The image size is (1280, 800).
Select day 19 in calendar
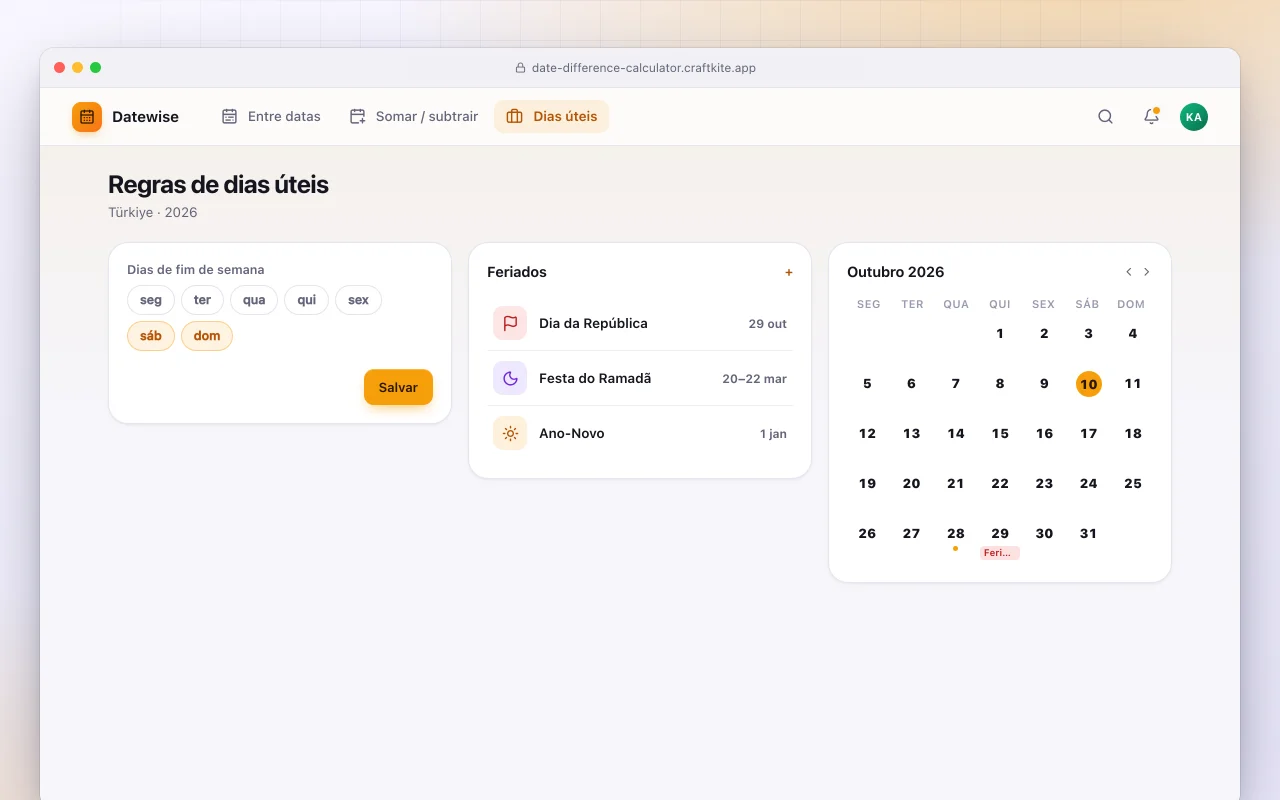point(867,484)
